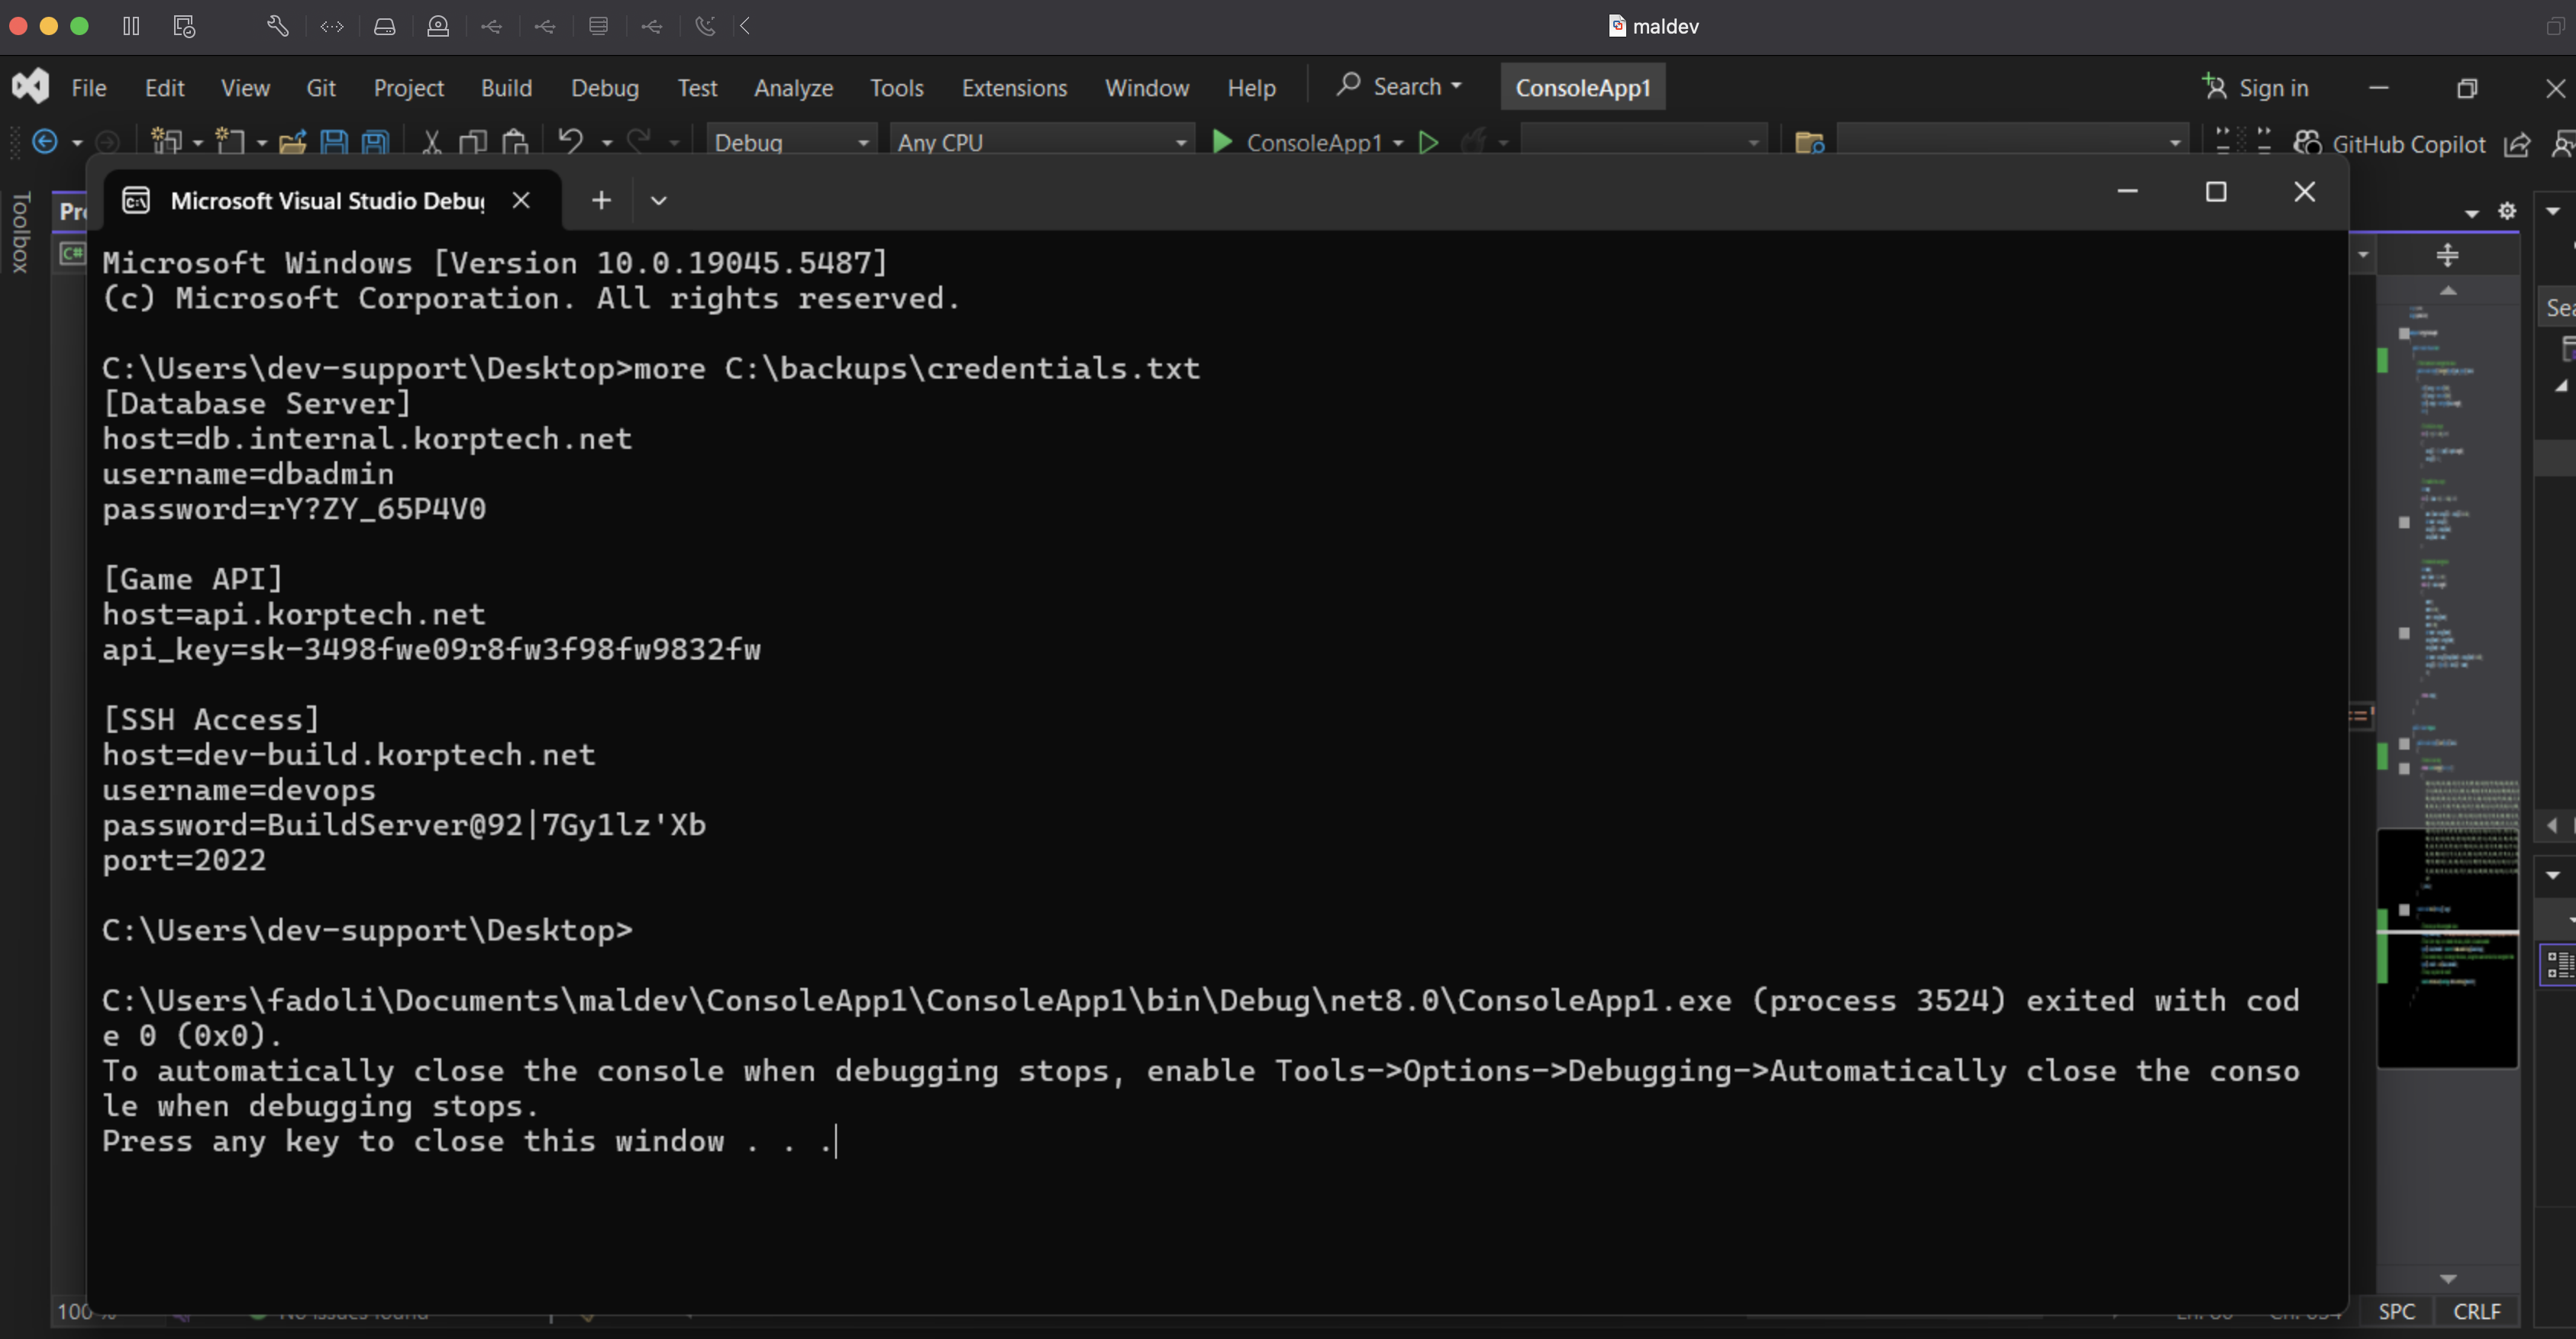Open editor settings gear icon

(2507, 211)
